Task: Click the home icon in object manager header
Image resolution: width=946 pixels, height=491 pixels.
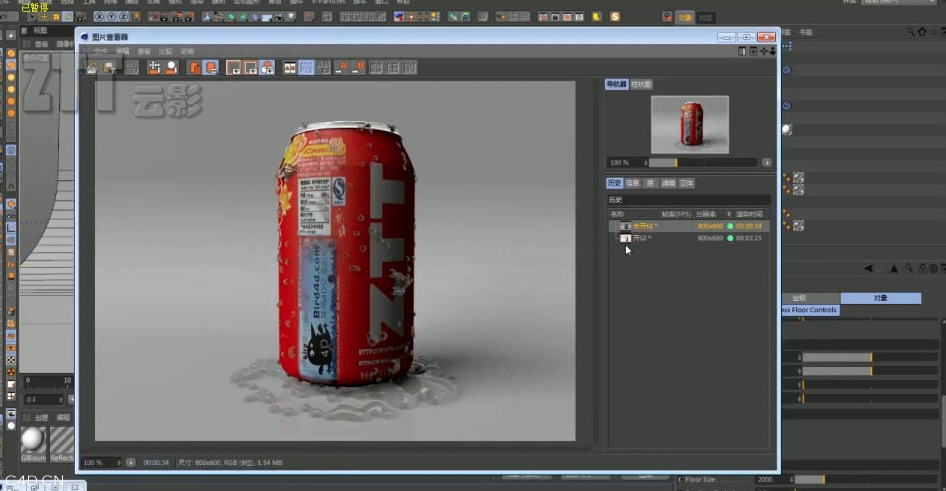Action: click(922, 32)
